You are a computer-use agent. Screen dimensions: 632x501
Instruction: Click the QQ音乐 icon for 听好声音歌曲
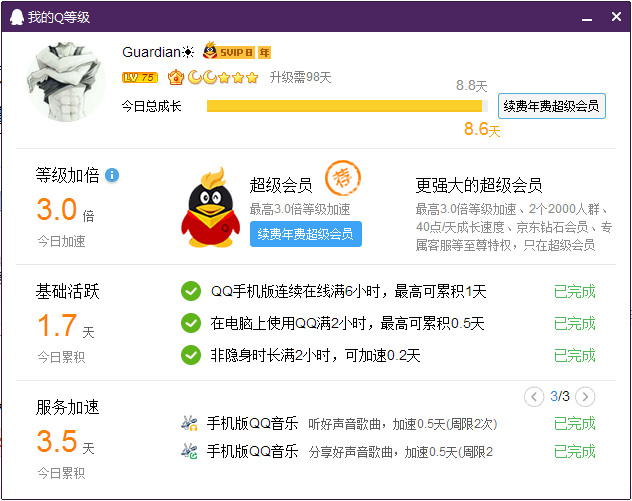[189, 423]
